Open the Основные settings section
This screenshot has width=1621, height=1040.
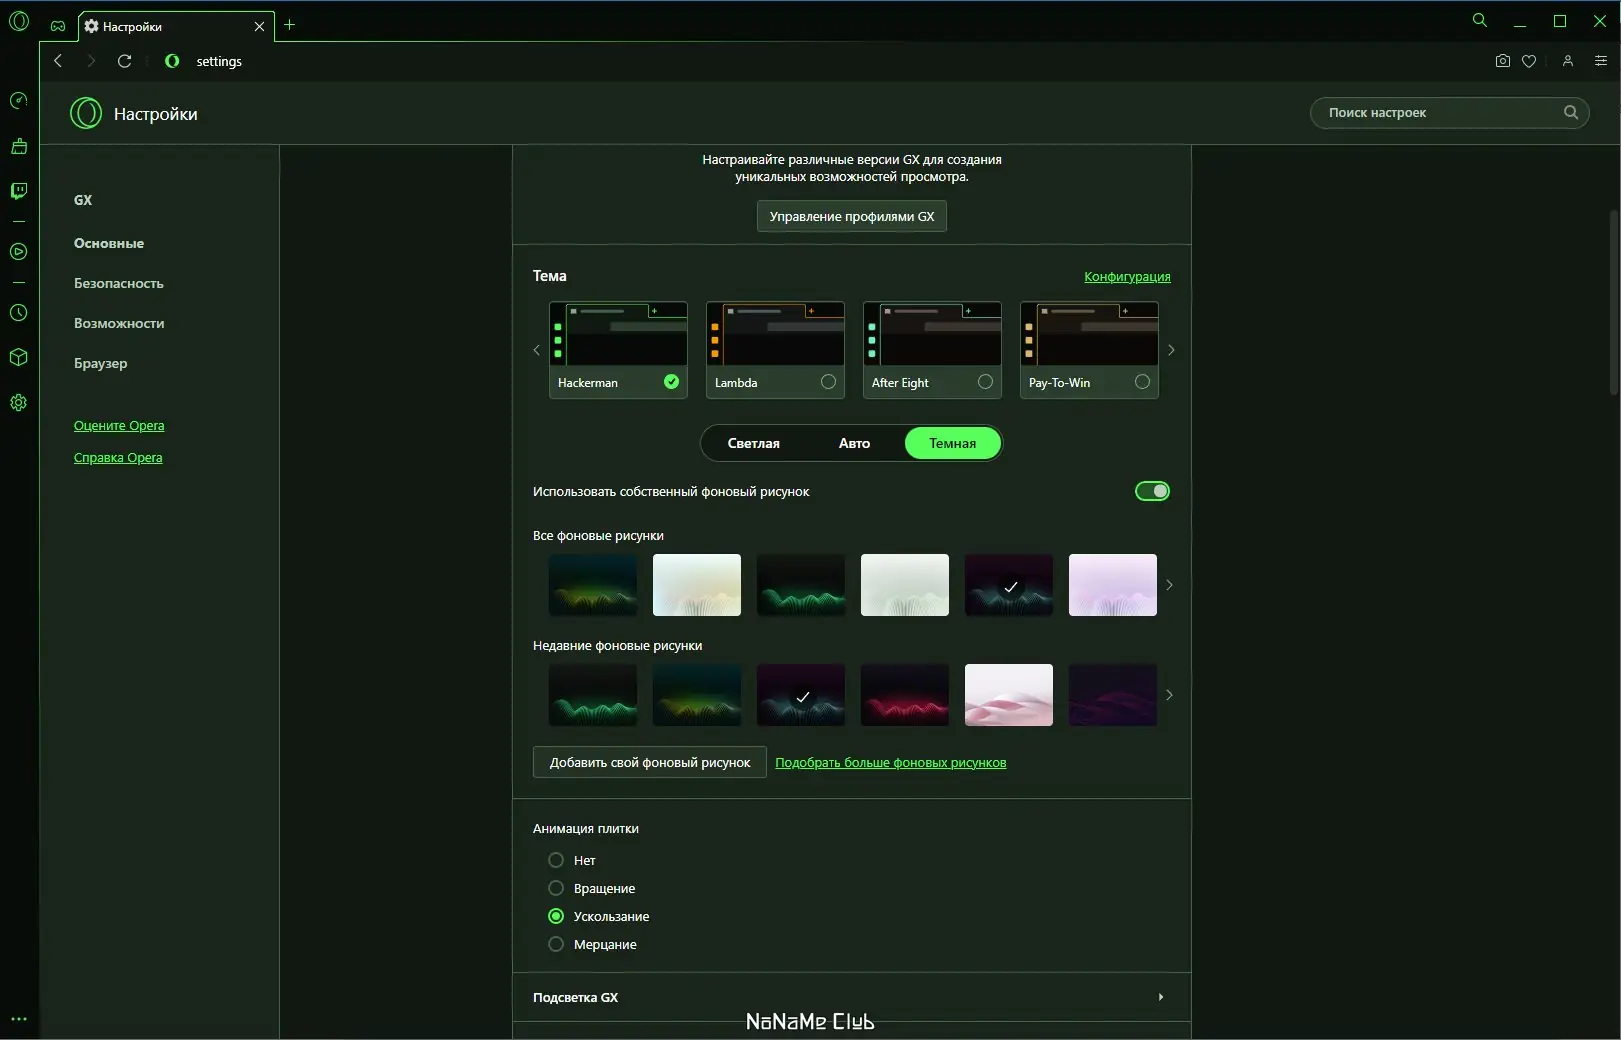(109, 243)
